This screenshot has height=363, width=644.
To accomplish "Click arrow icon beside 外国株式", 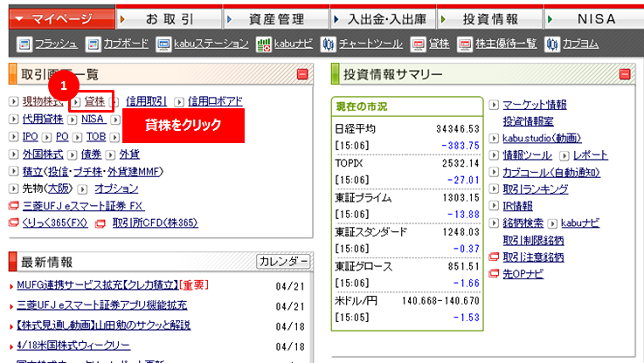I will (x=14, y=154).
